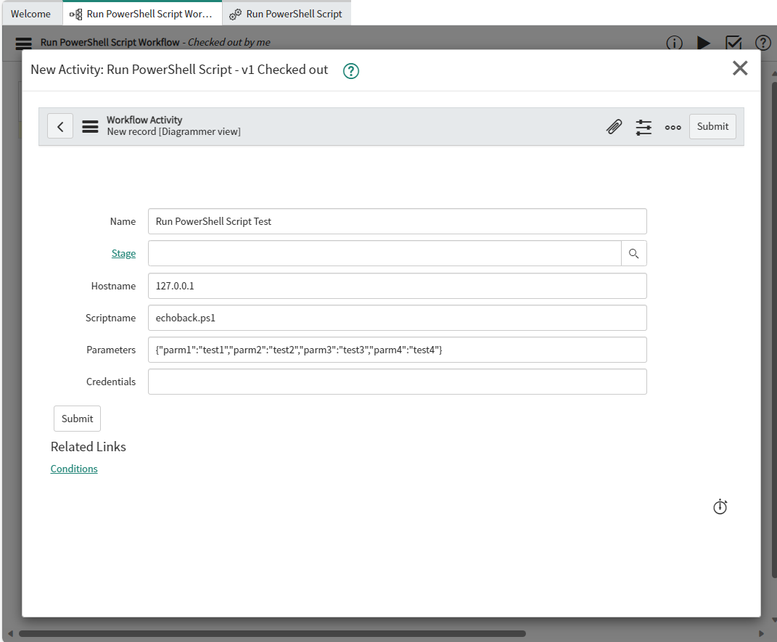This screenshot has width=777, height=642.
Task: Personalize form using sliders icon
Action: (644, 127)
